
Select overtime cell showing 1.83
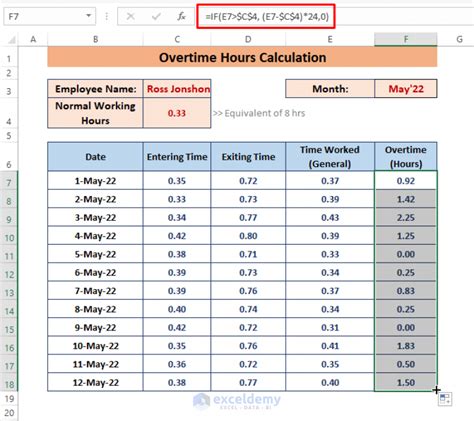click(x=406, y=346)
